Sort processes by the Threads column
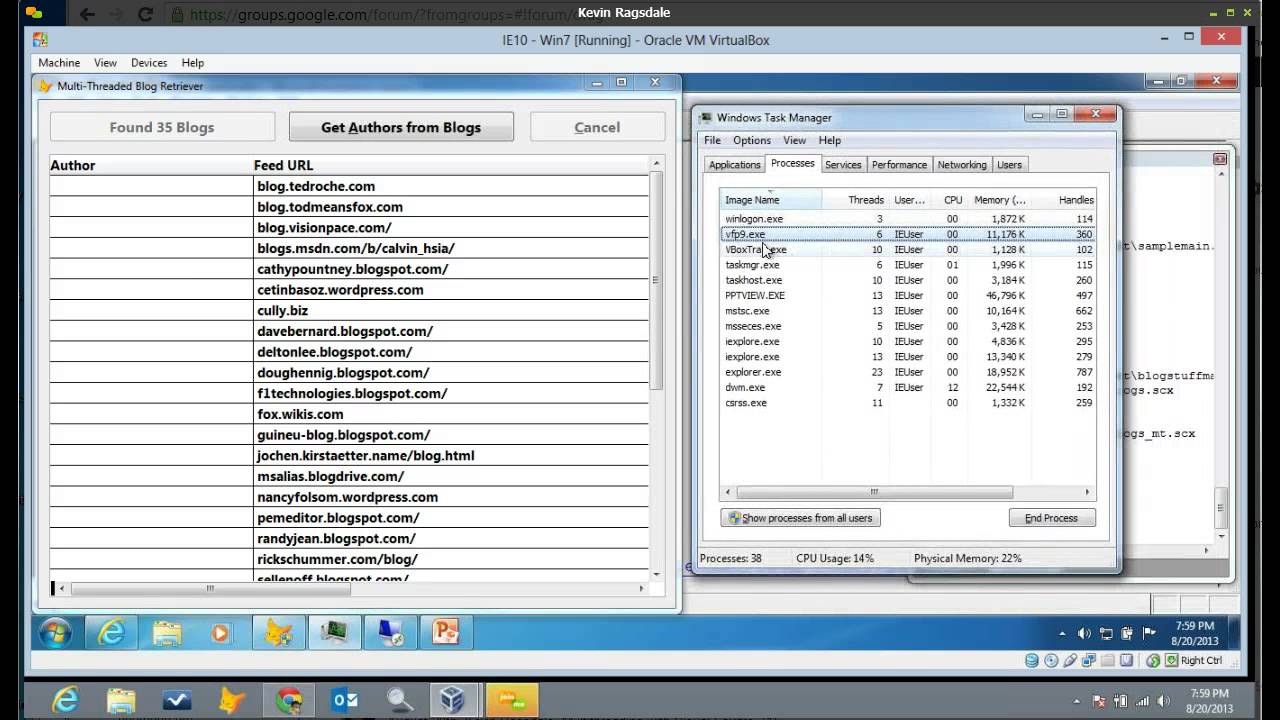Screen dimensions: 1280x720 pyautogui.click(x=856, y=200)
